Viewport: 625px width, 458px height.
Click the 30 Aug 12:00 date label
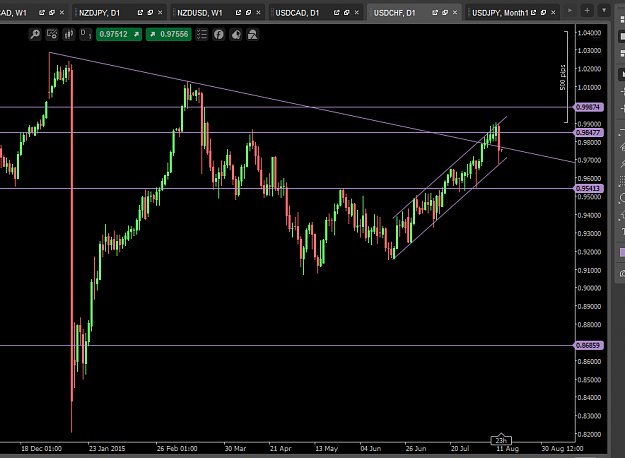point(562,448)
